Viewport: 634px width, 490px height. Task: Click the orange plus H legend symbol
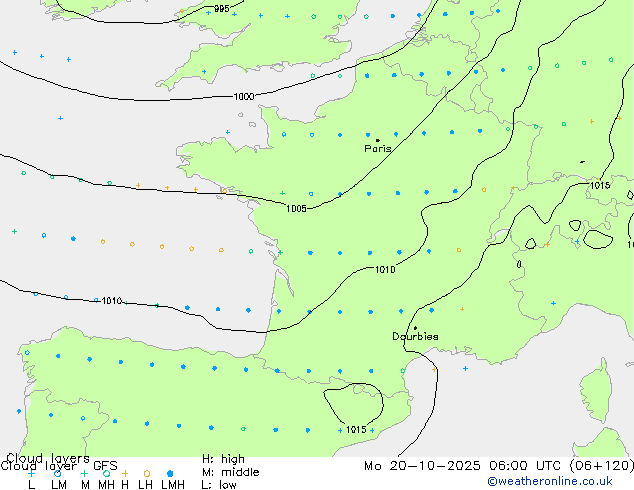point(125,473)
